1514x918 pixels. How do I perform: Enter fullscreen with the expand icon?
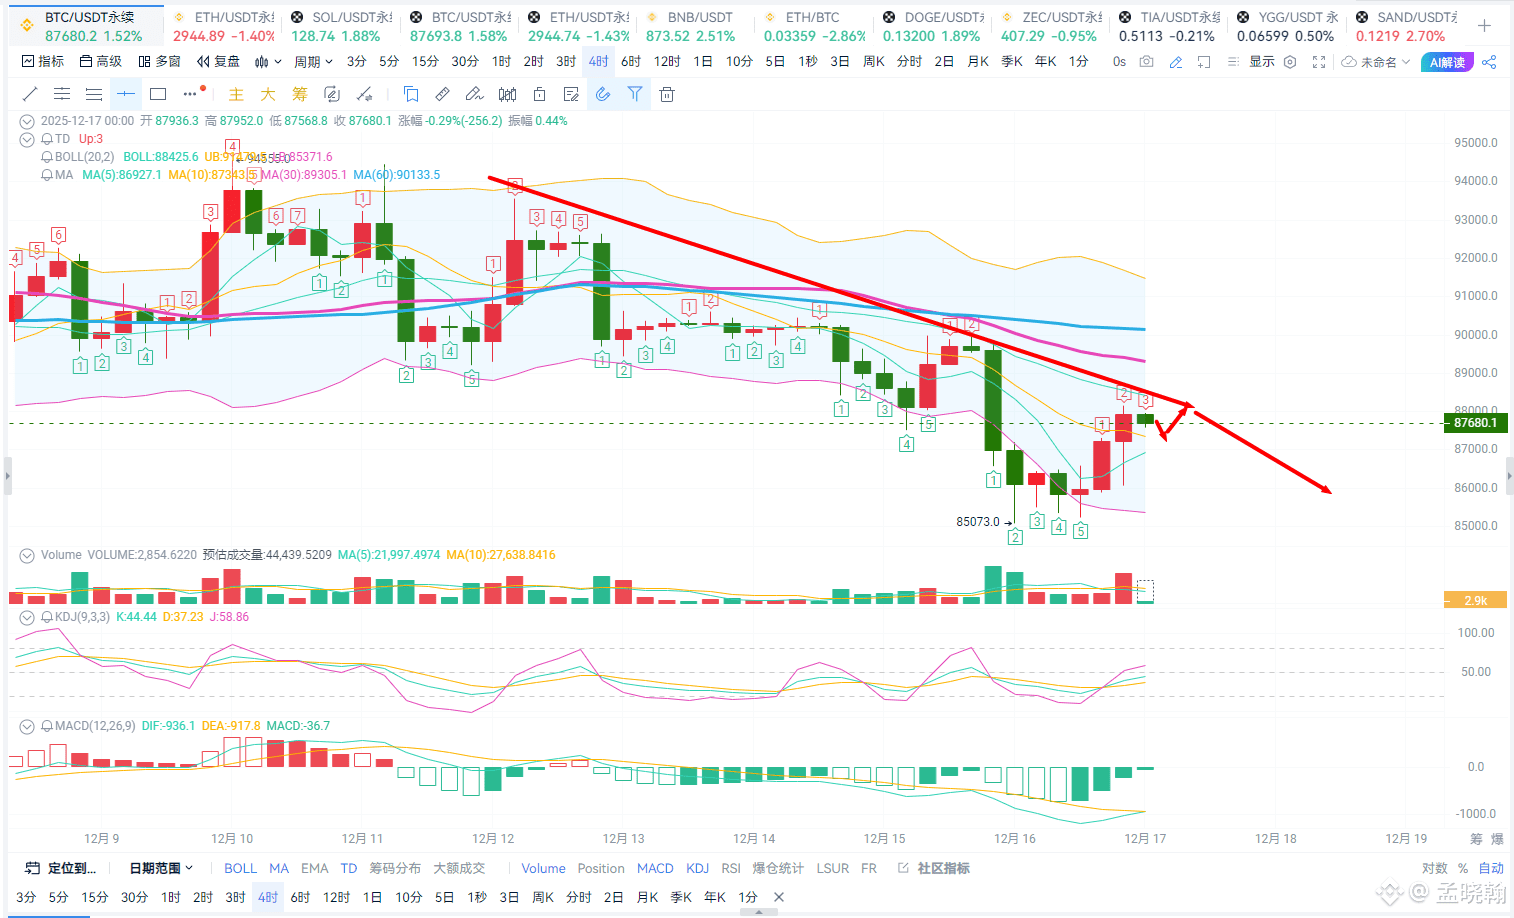tap(1319, 62)
